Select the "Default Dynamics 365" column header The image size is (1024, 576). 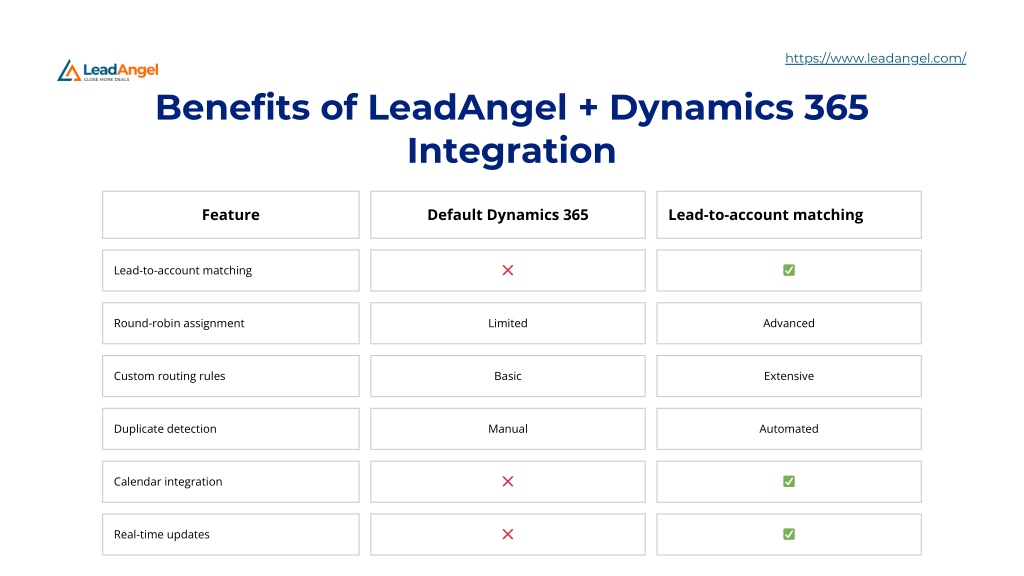pyautogui.click(x=507, y=215)
